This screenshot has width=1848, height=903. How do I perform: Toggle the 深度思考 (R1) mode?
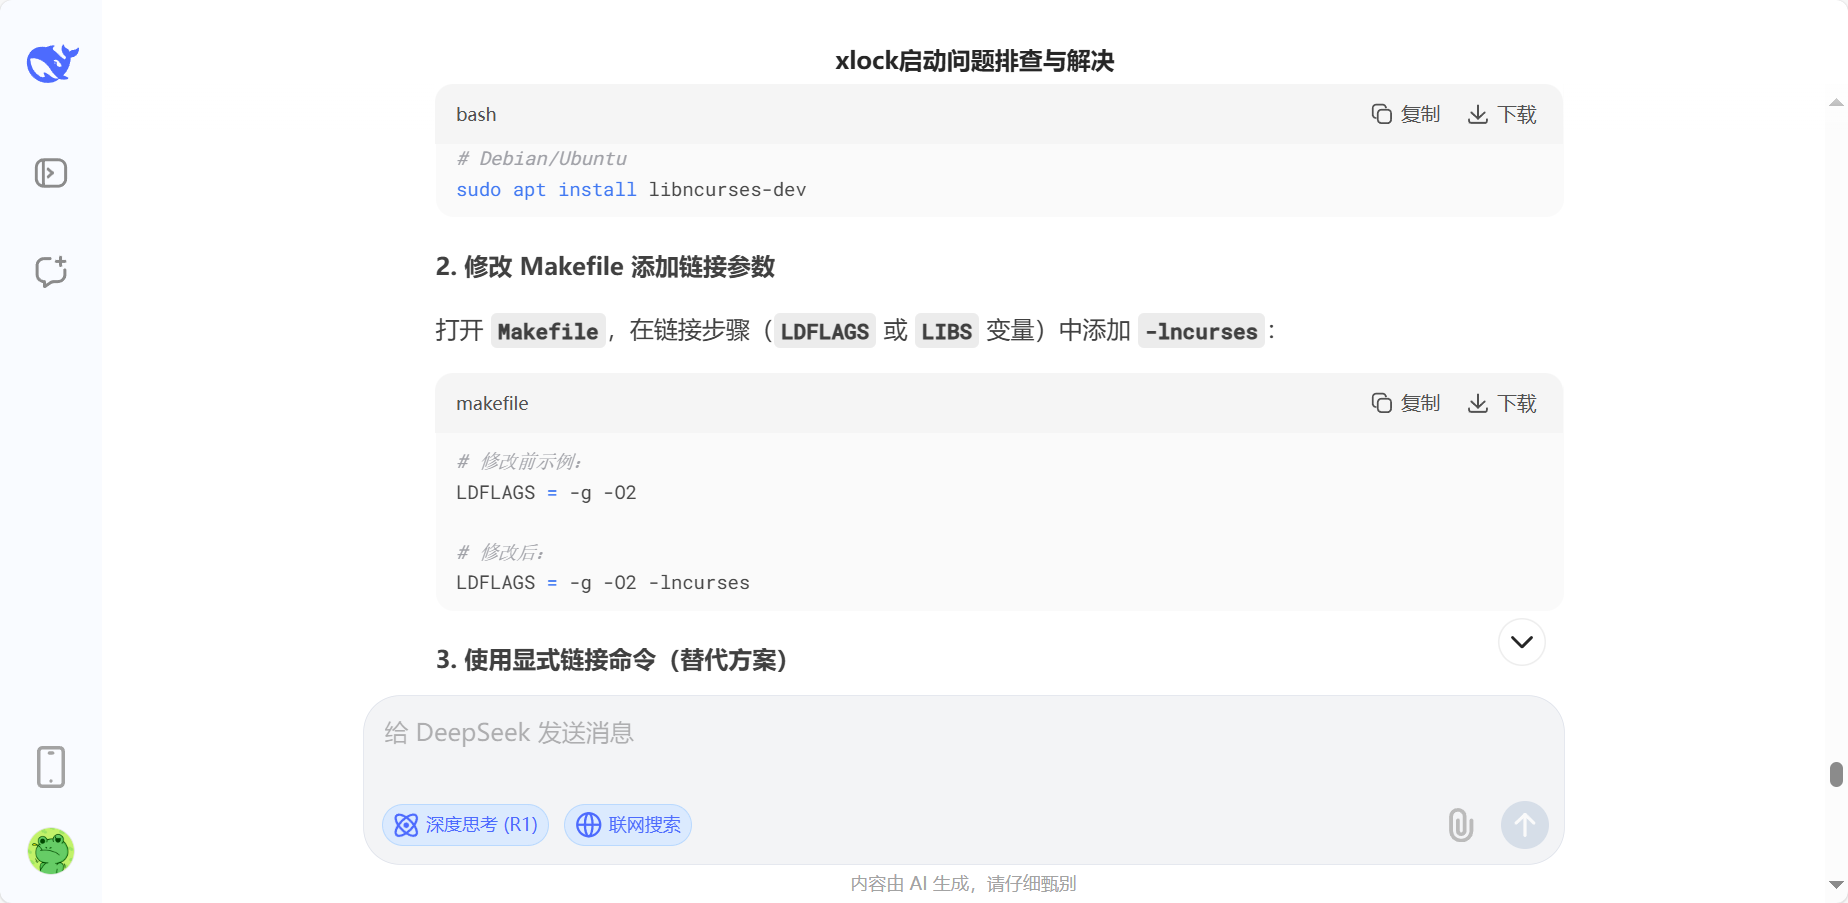pyautogui.click(x=465, y=825)
